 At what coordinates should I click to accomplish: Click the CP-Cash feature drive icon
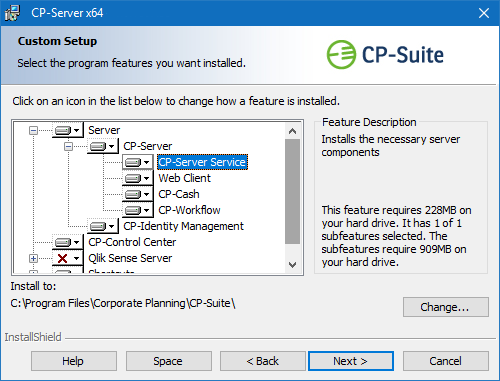138,194
